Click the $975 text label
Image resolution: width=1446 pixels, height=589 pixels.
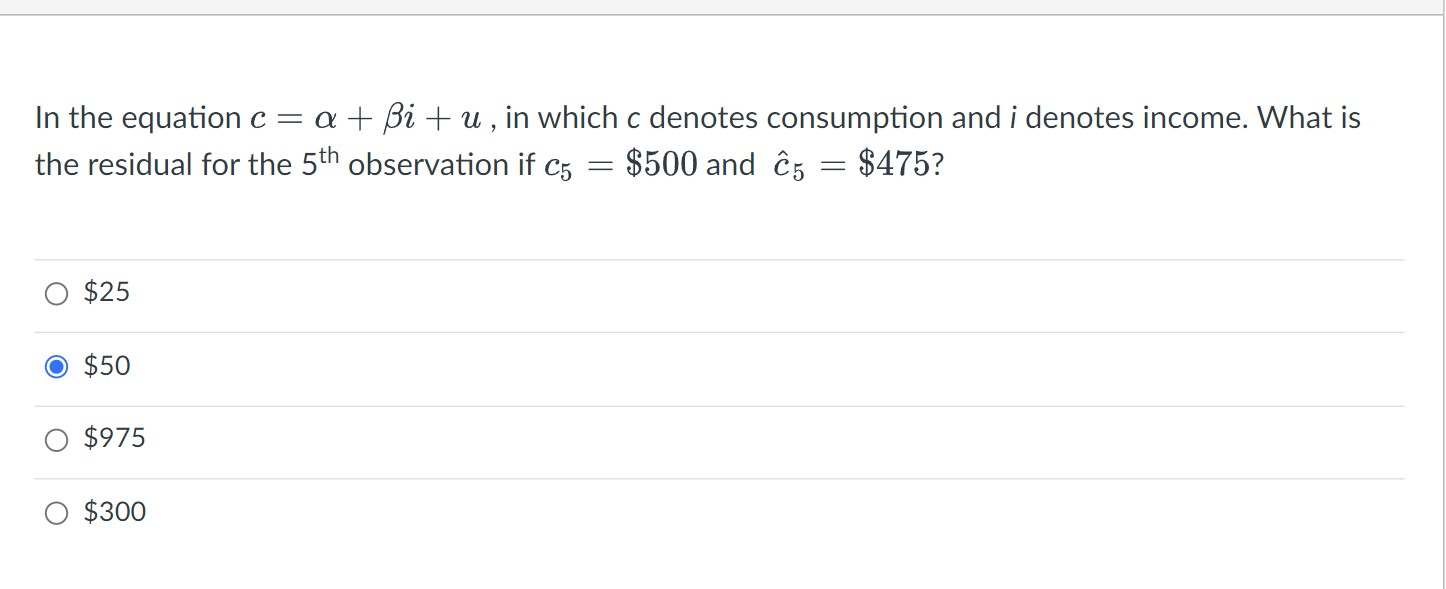pos(113,438)
